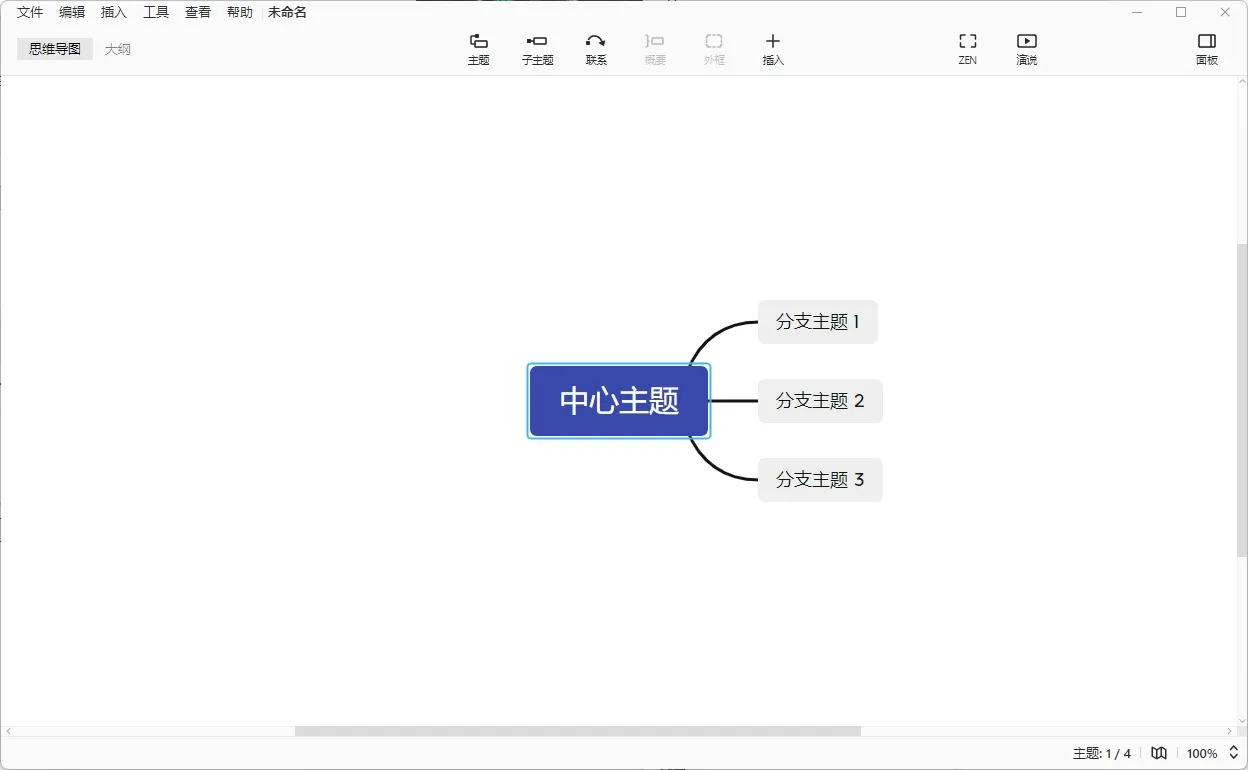Enter ZEN mode via its icon
The height and width of the screenshot is (770, 1248).
coord(967,47)
